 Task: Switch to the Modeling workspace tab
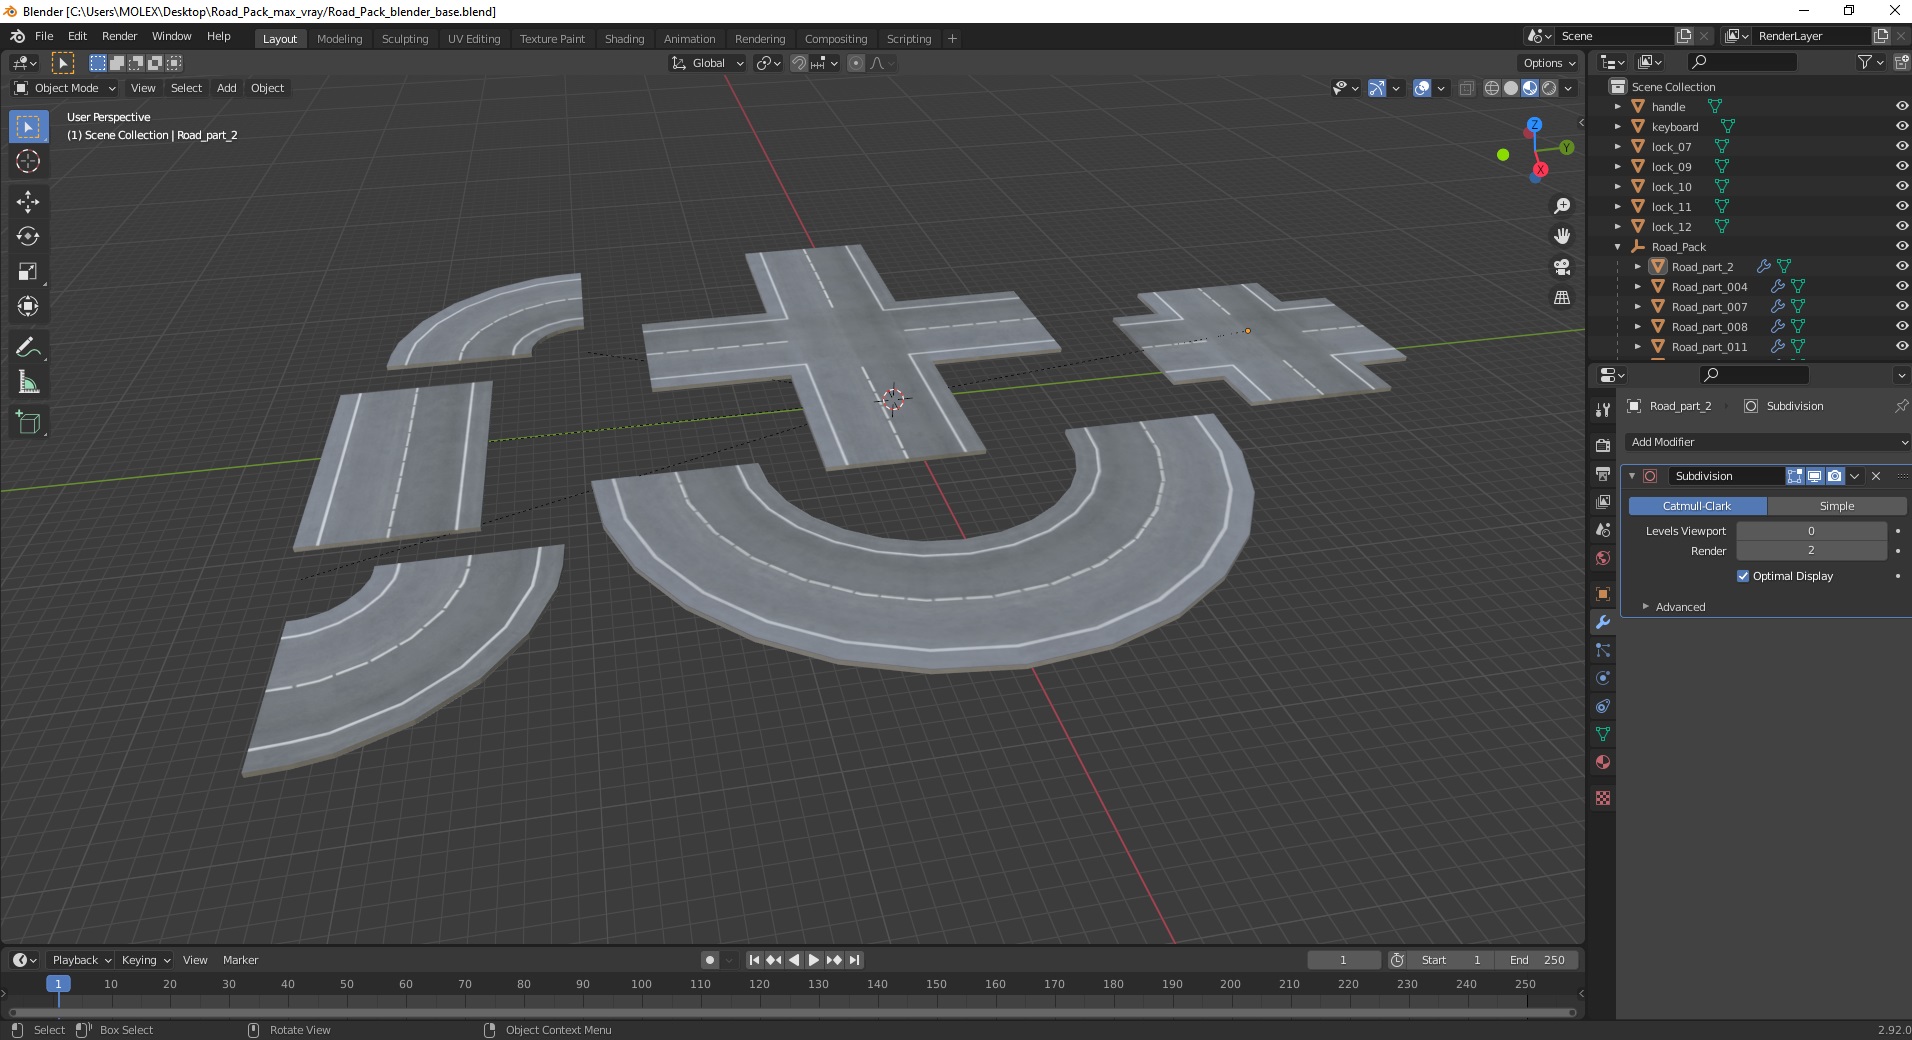pyautogui.click(x=339, y=39)
